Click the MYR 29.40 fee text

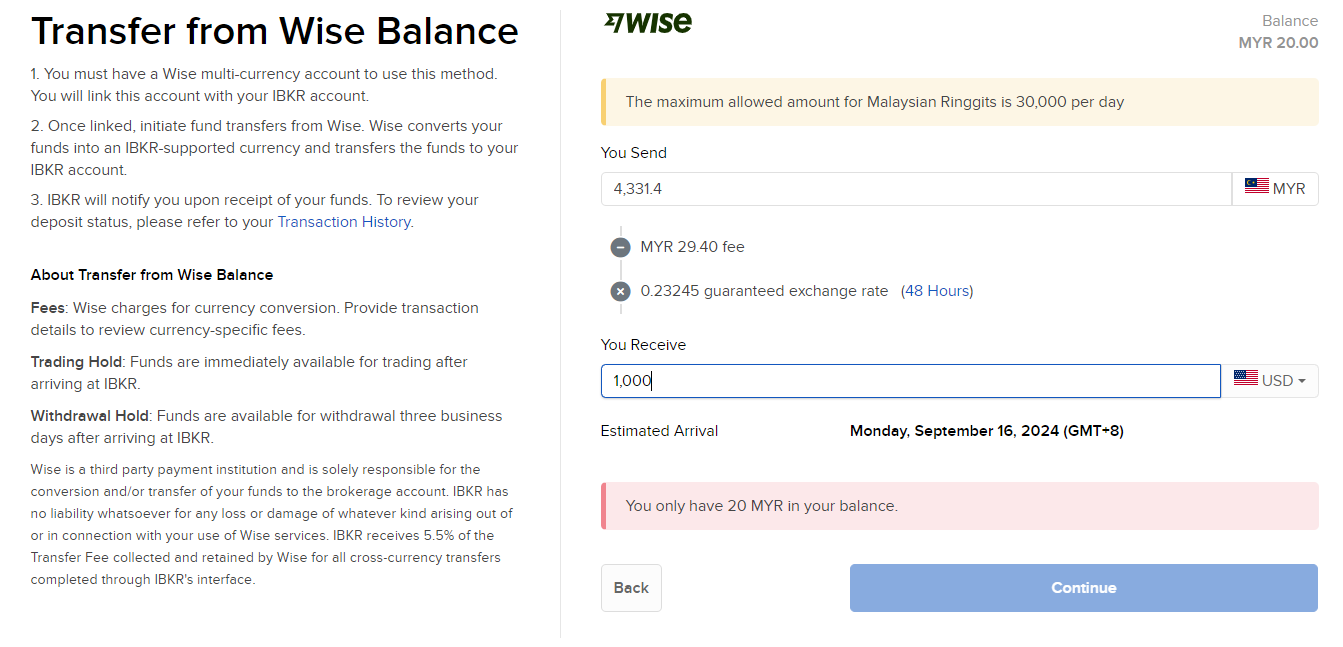(692, 247)
